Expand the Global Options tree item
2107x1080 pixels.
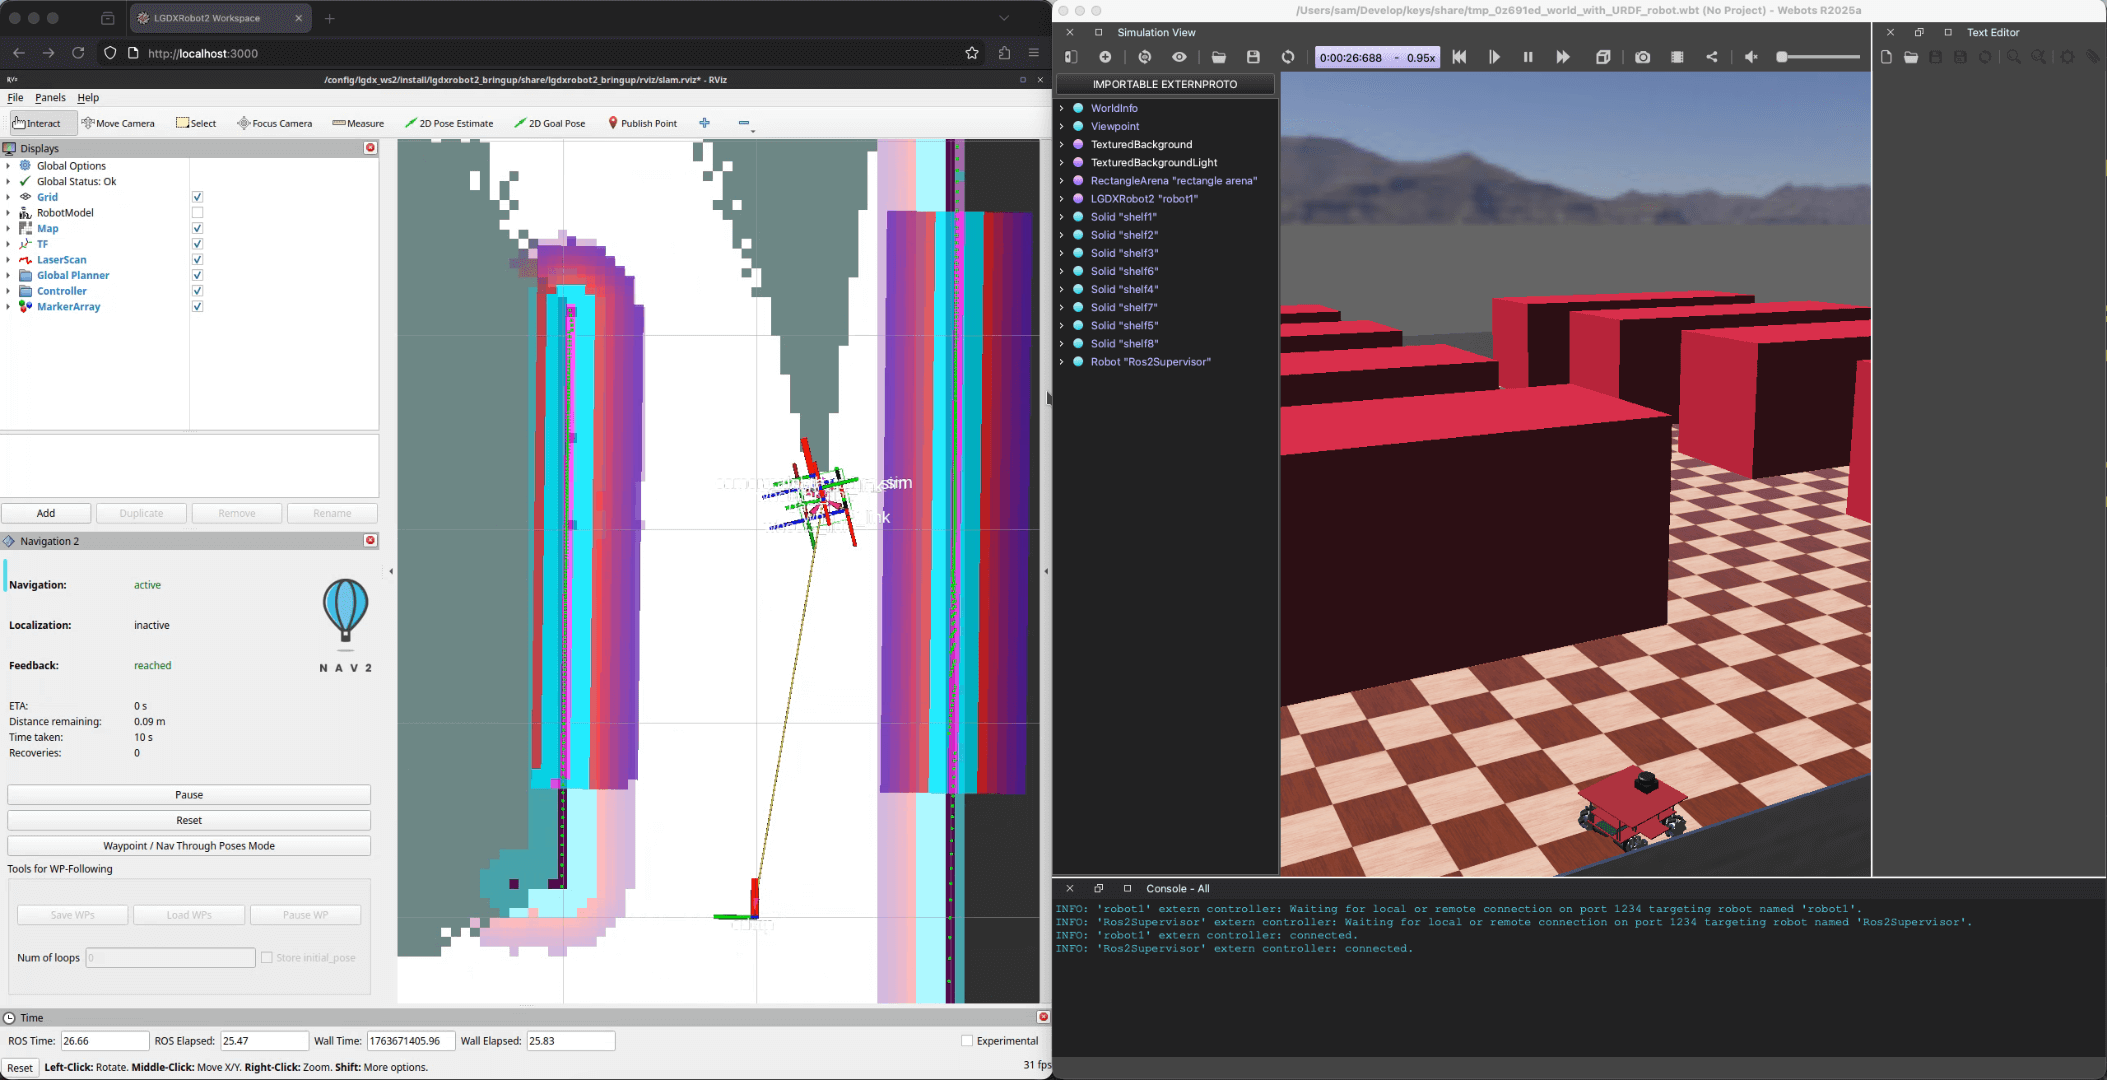point(10,165)
